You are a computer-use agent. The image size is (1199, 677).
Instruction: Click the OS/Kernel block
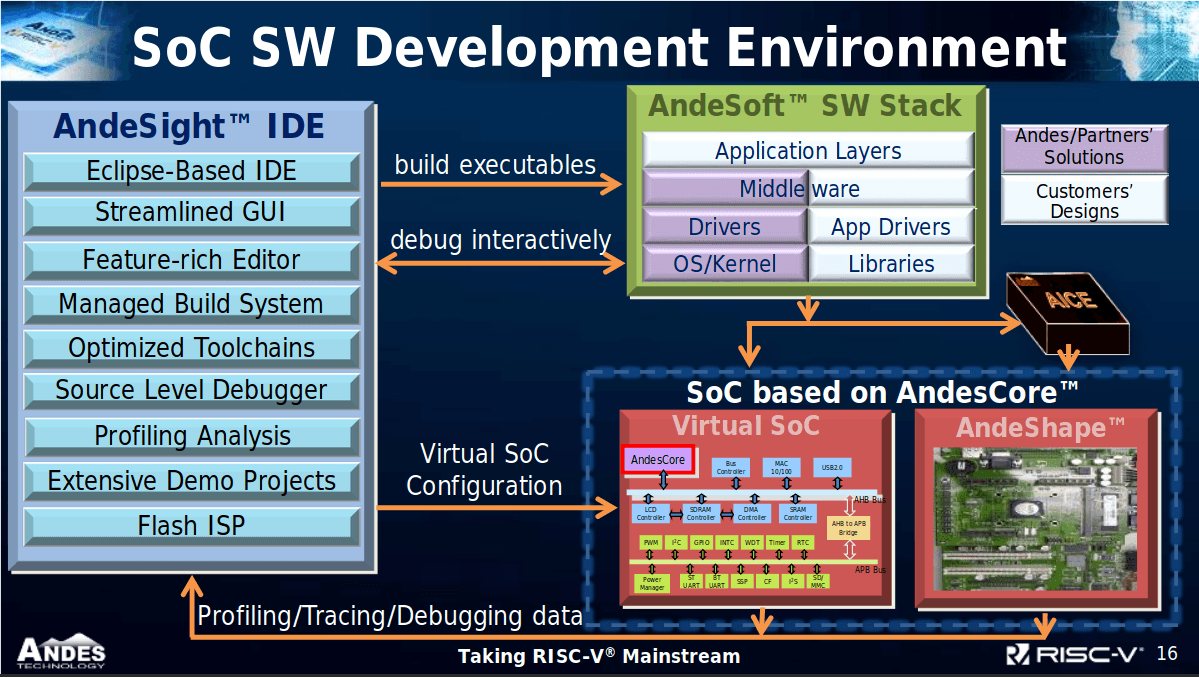[725, 264]
